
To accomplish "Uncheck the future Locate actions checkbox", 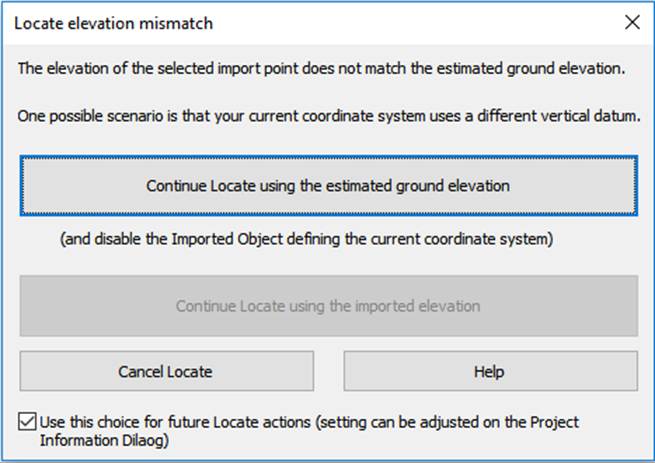I will (28, 422).
